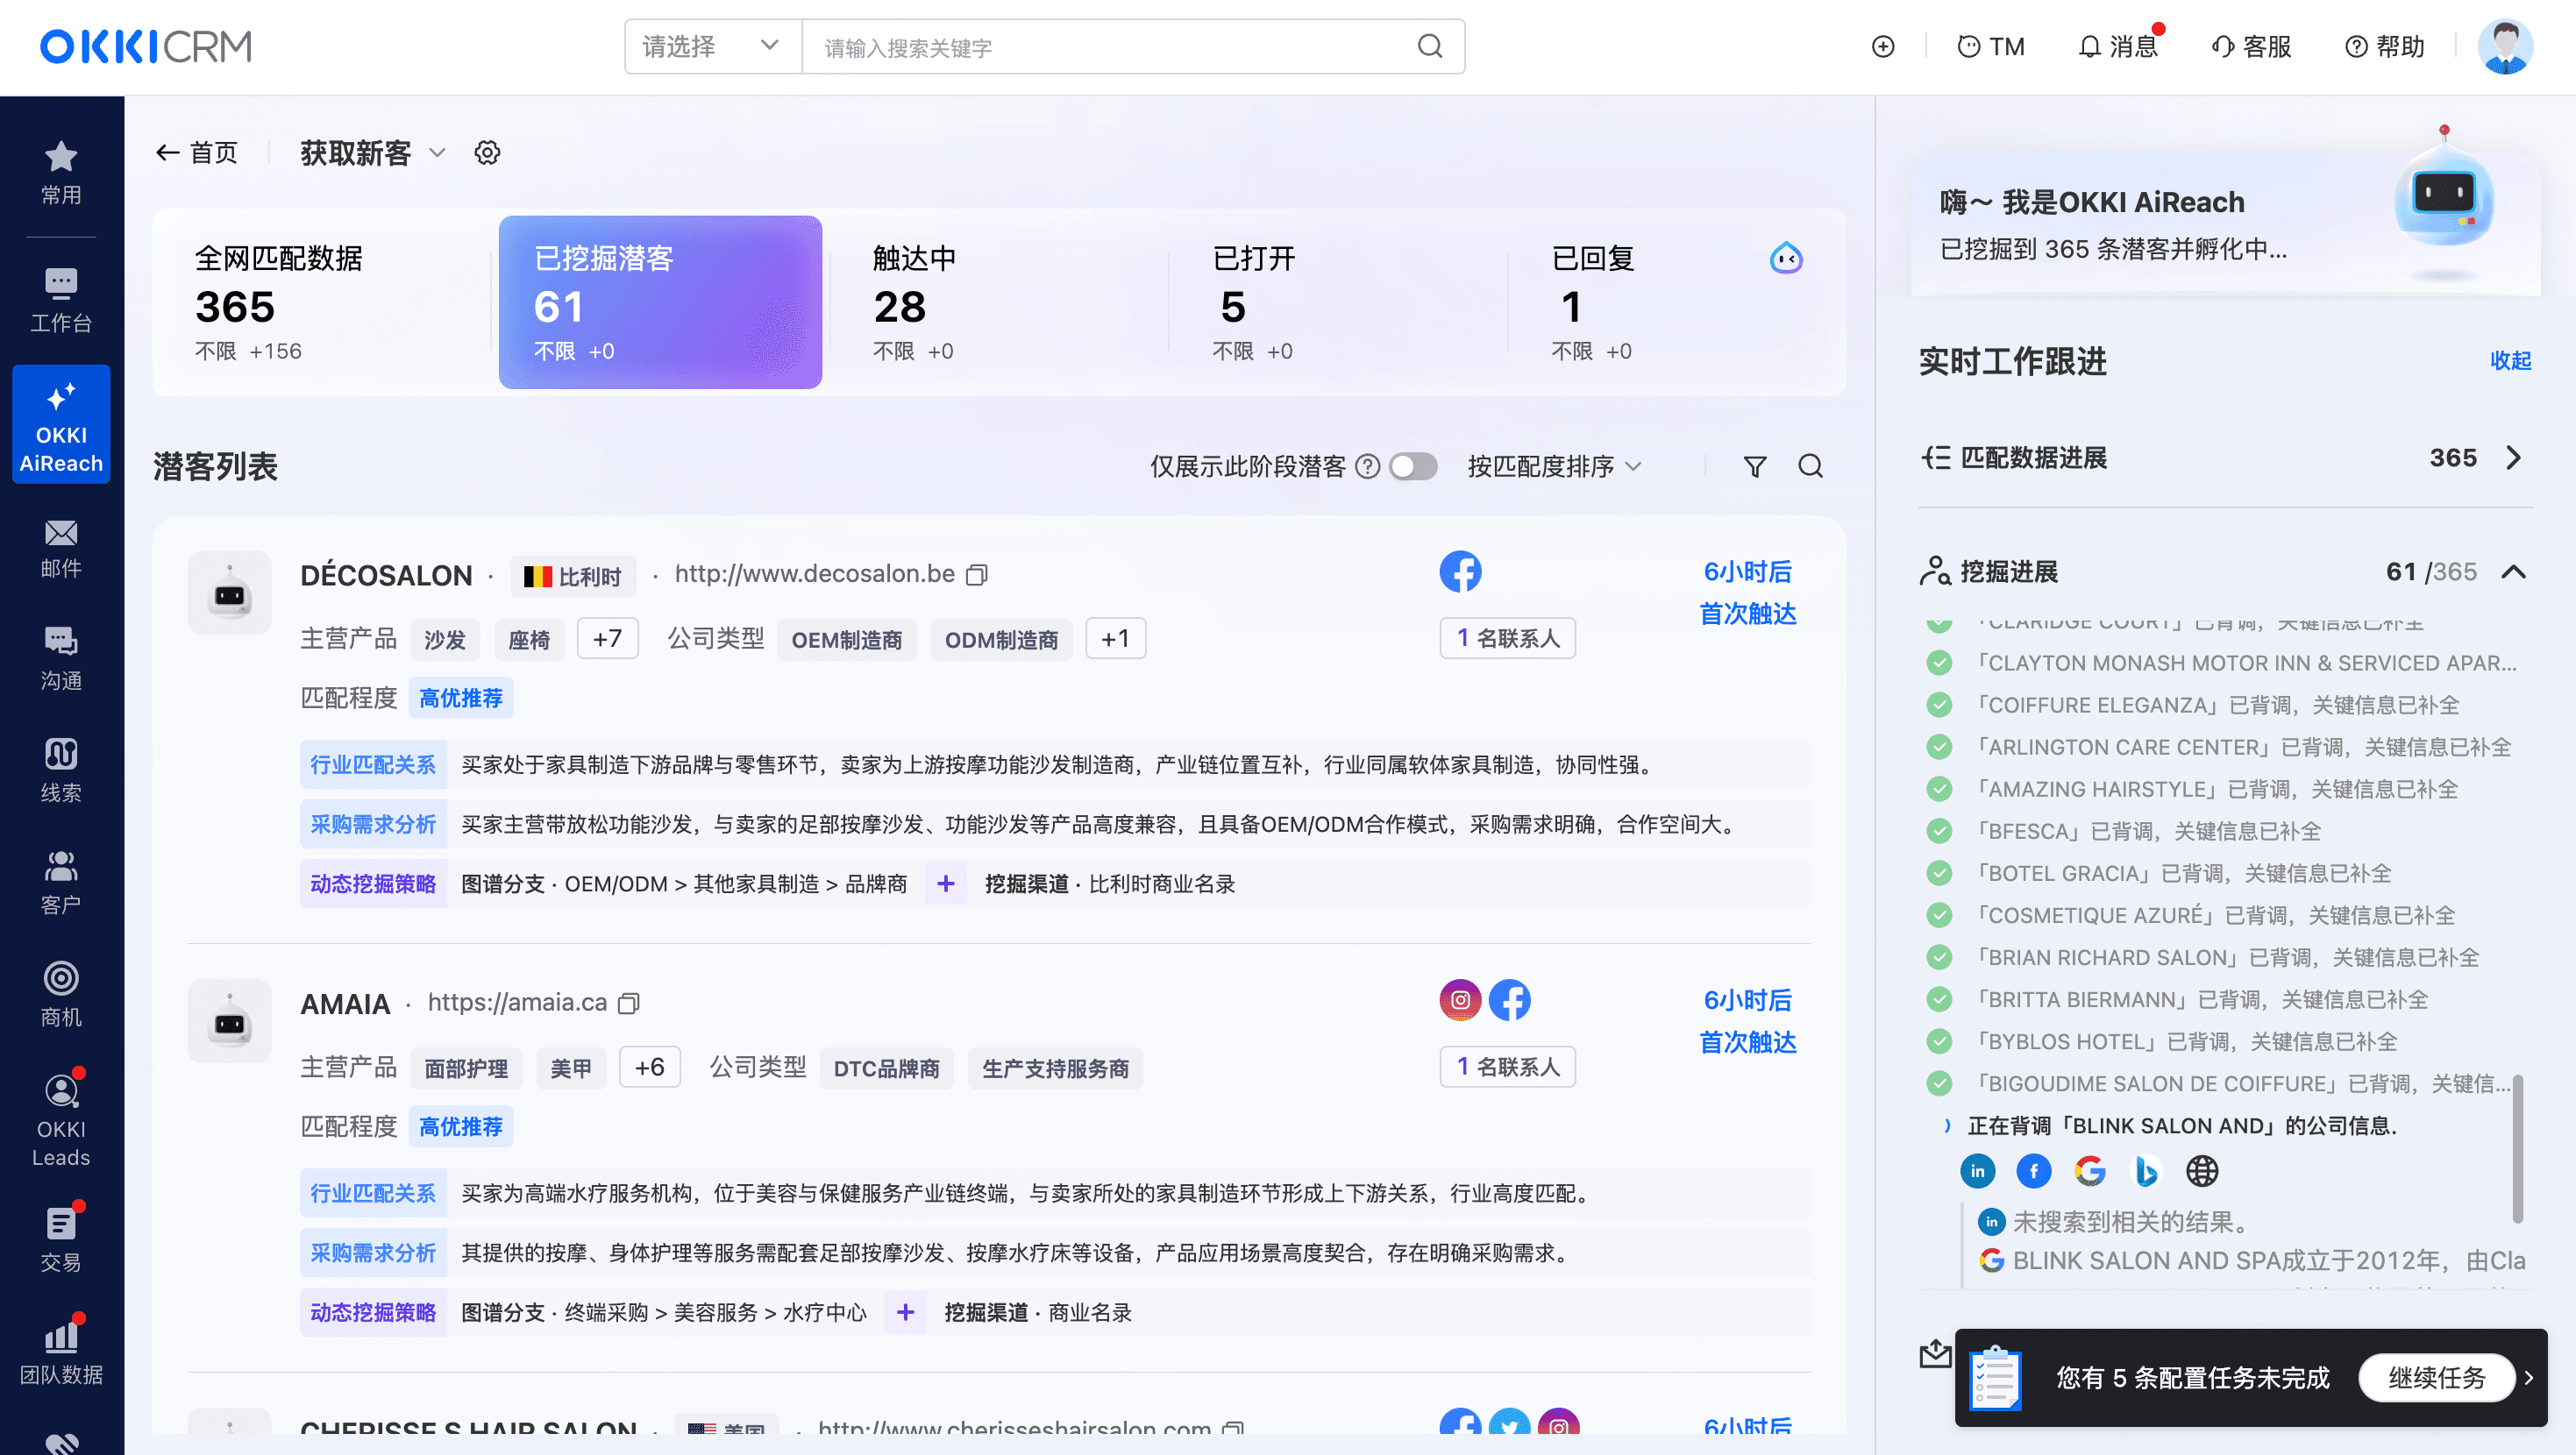Image resolution: width=2576 pixels, height=1455 pixels.
Task: Click the 继续任务 button
Action: (2435, 1378)
